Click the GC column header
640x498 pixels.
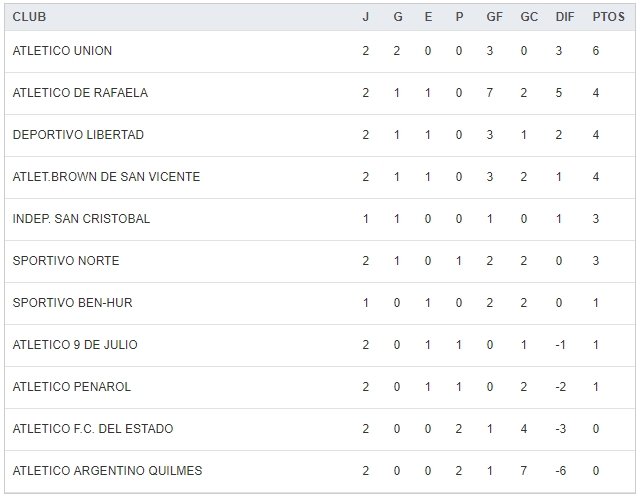pyautogui.click(x=528, y=17)
